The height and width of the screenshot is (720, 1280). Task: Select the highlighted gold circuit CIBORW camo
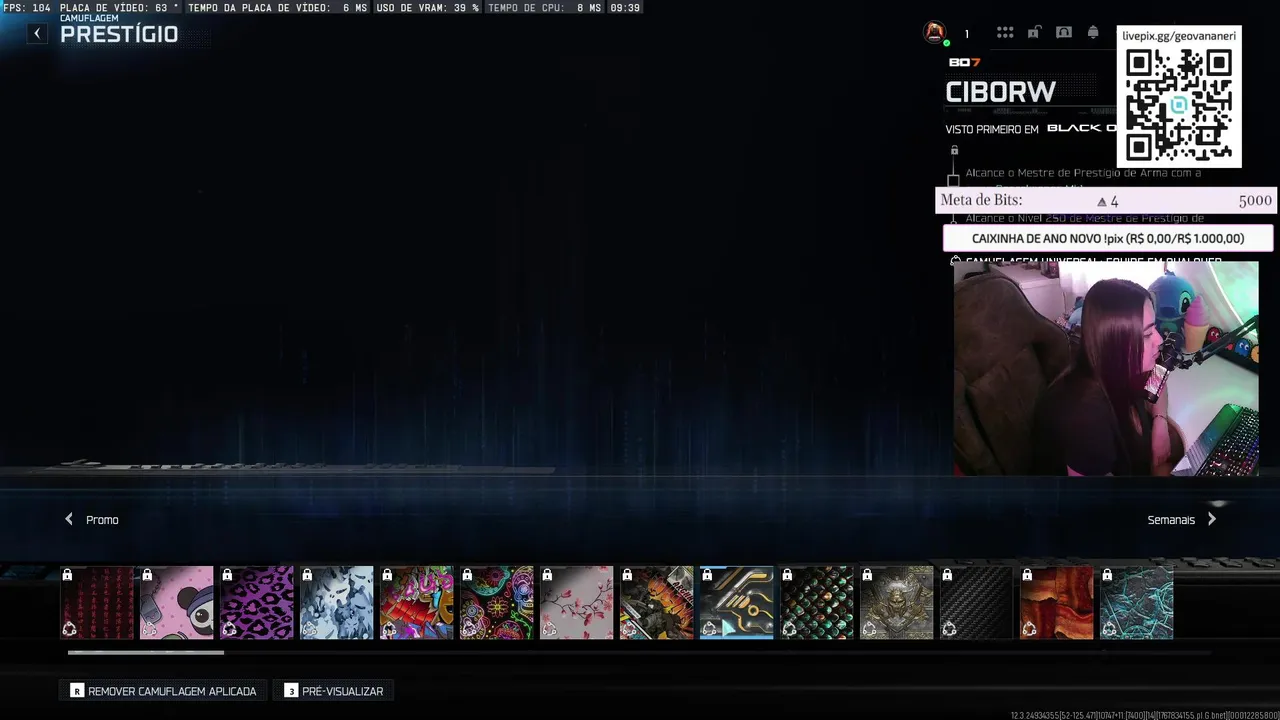[x=737, y=603]
